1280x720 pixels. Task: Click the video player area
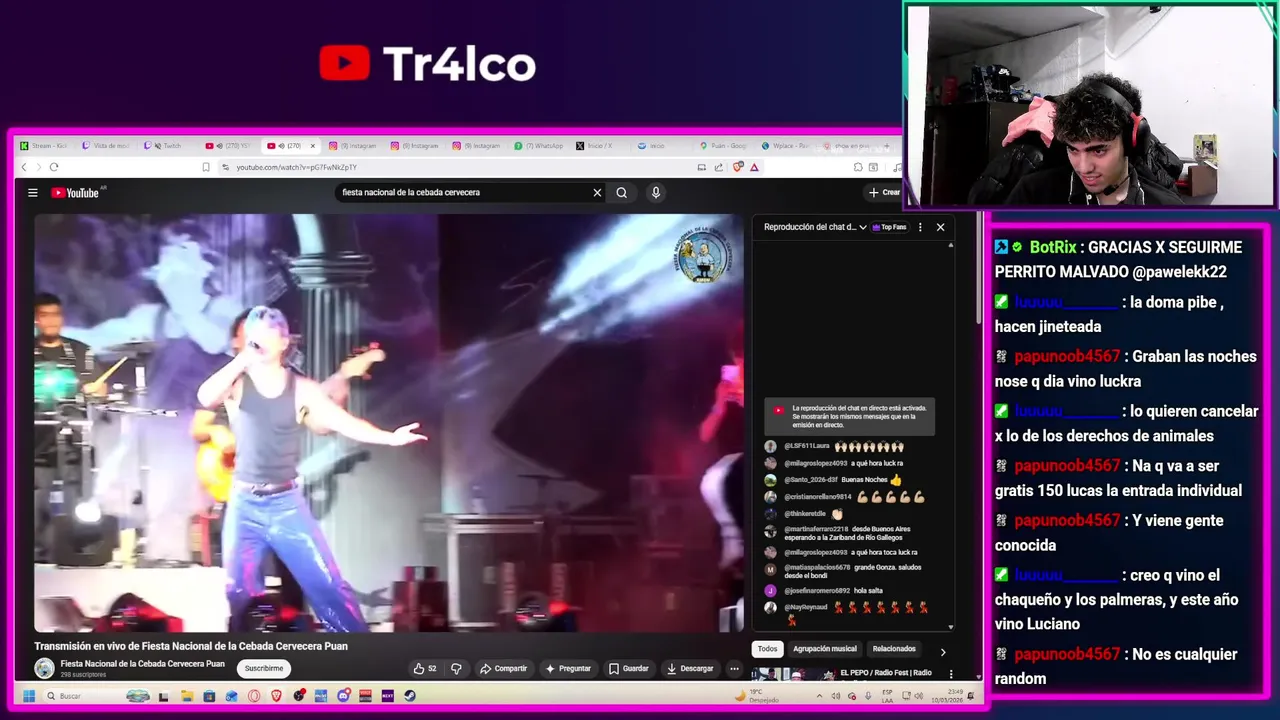[389, 423]
